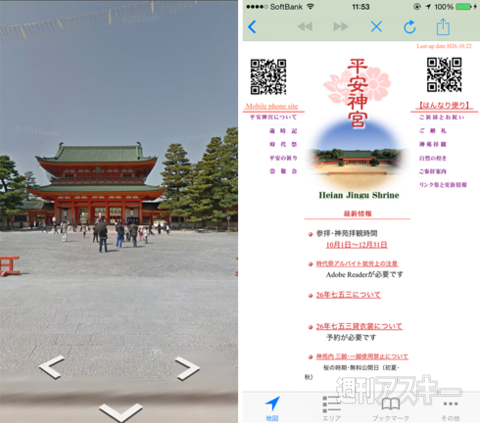Screen dimensions: 480x423
Task: Move backward with Street View down arrow
Action: (121, 412)
